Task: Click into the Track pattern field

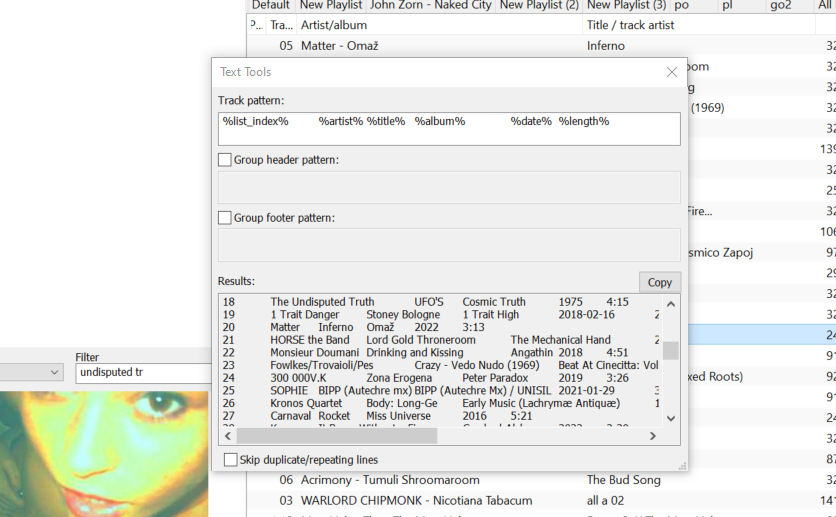Action: click(x=448, y=129)
